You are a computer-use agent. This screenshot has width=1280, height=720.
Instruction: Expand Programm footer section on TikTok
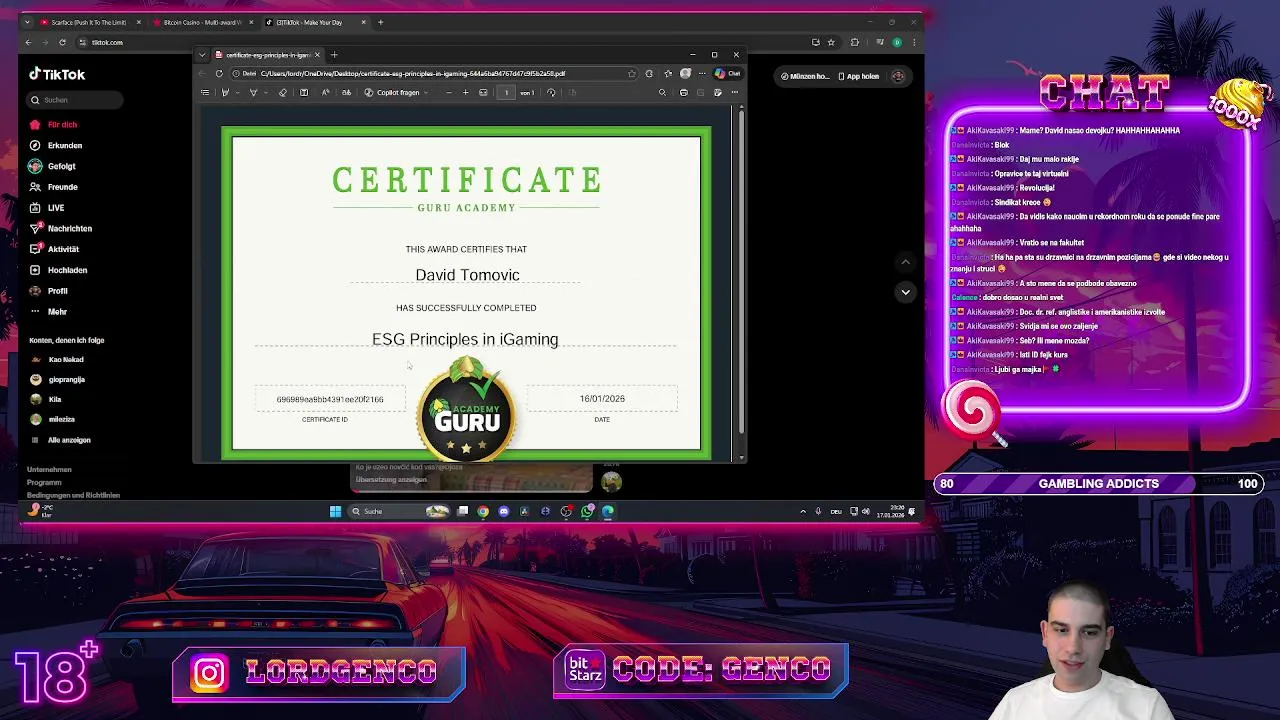(x=44, y=483)
